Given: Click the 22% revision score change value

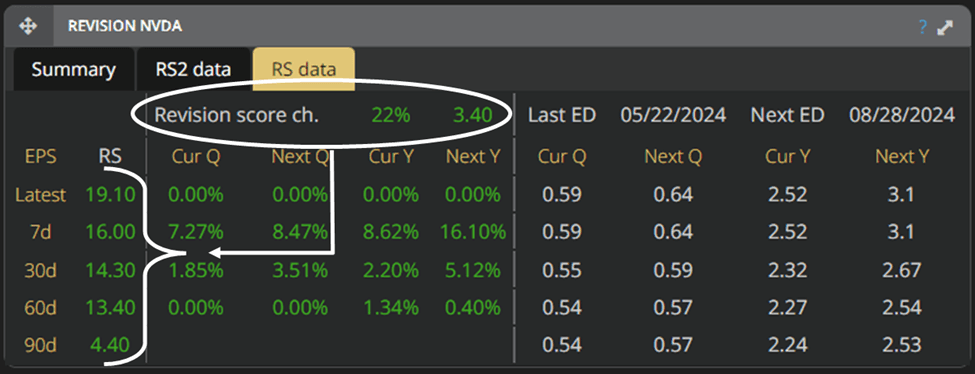Looking at the screenshot, I should [x=390, y=115].
